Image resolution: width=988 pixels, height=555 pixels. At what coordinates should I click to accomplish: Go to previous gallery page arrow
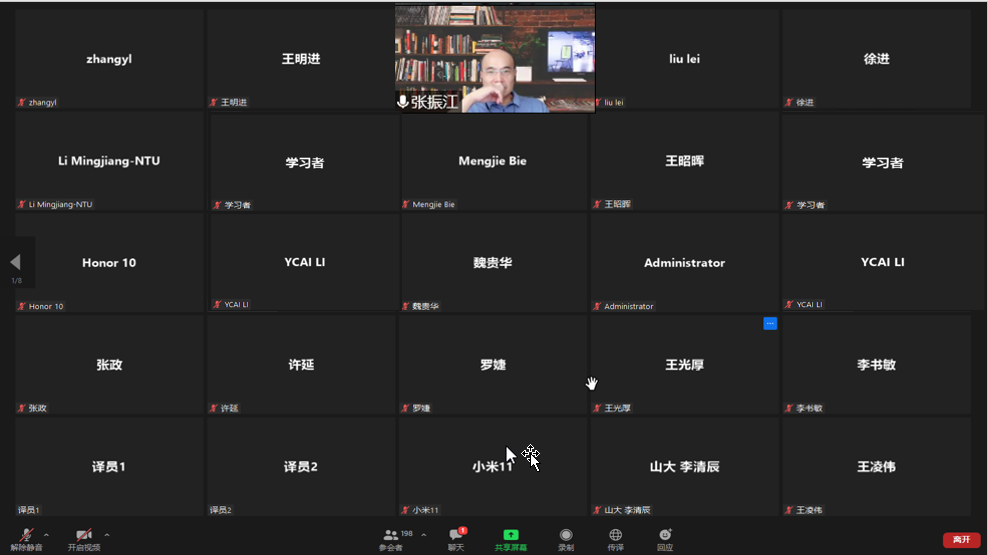pyautogui.click(x=16, y=262)
